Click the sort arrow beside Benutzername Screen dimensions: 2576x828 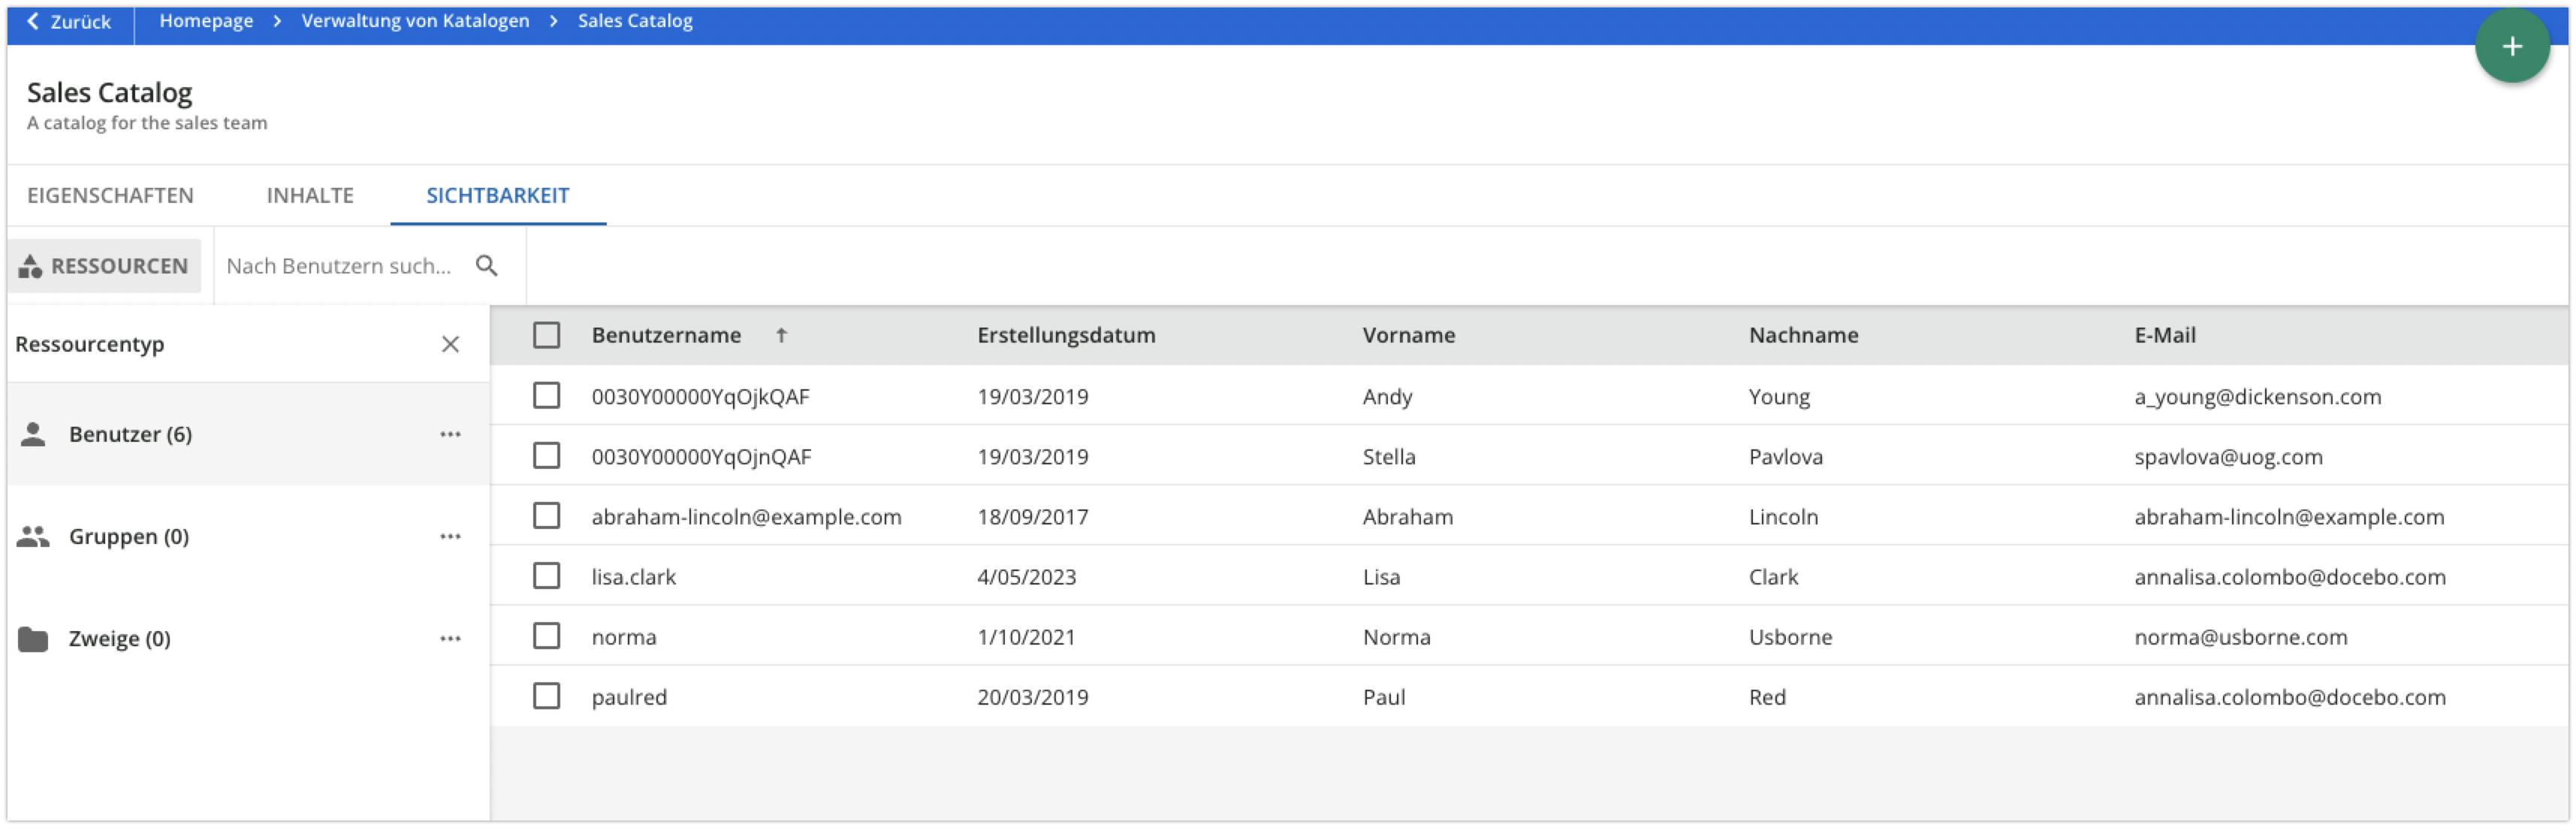781,335
